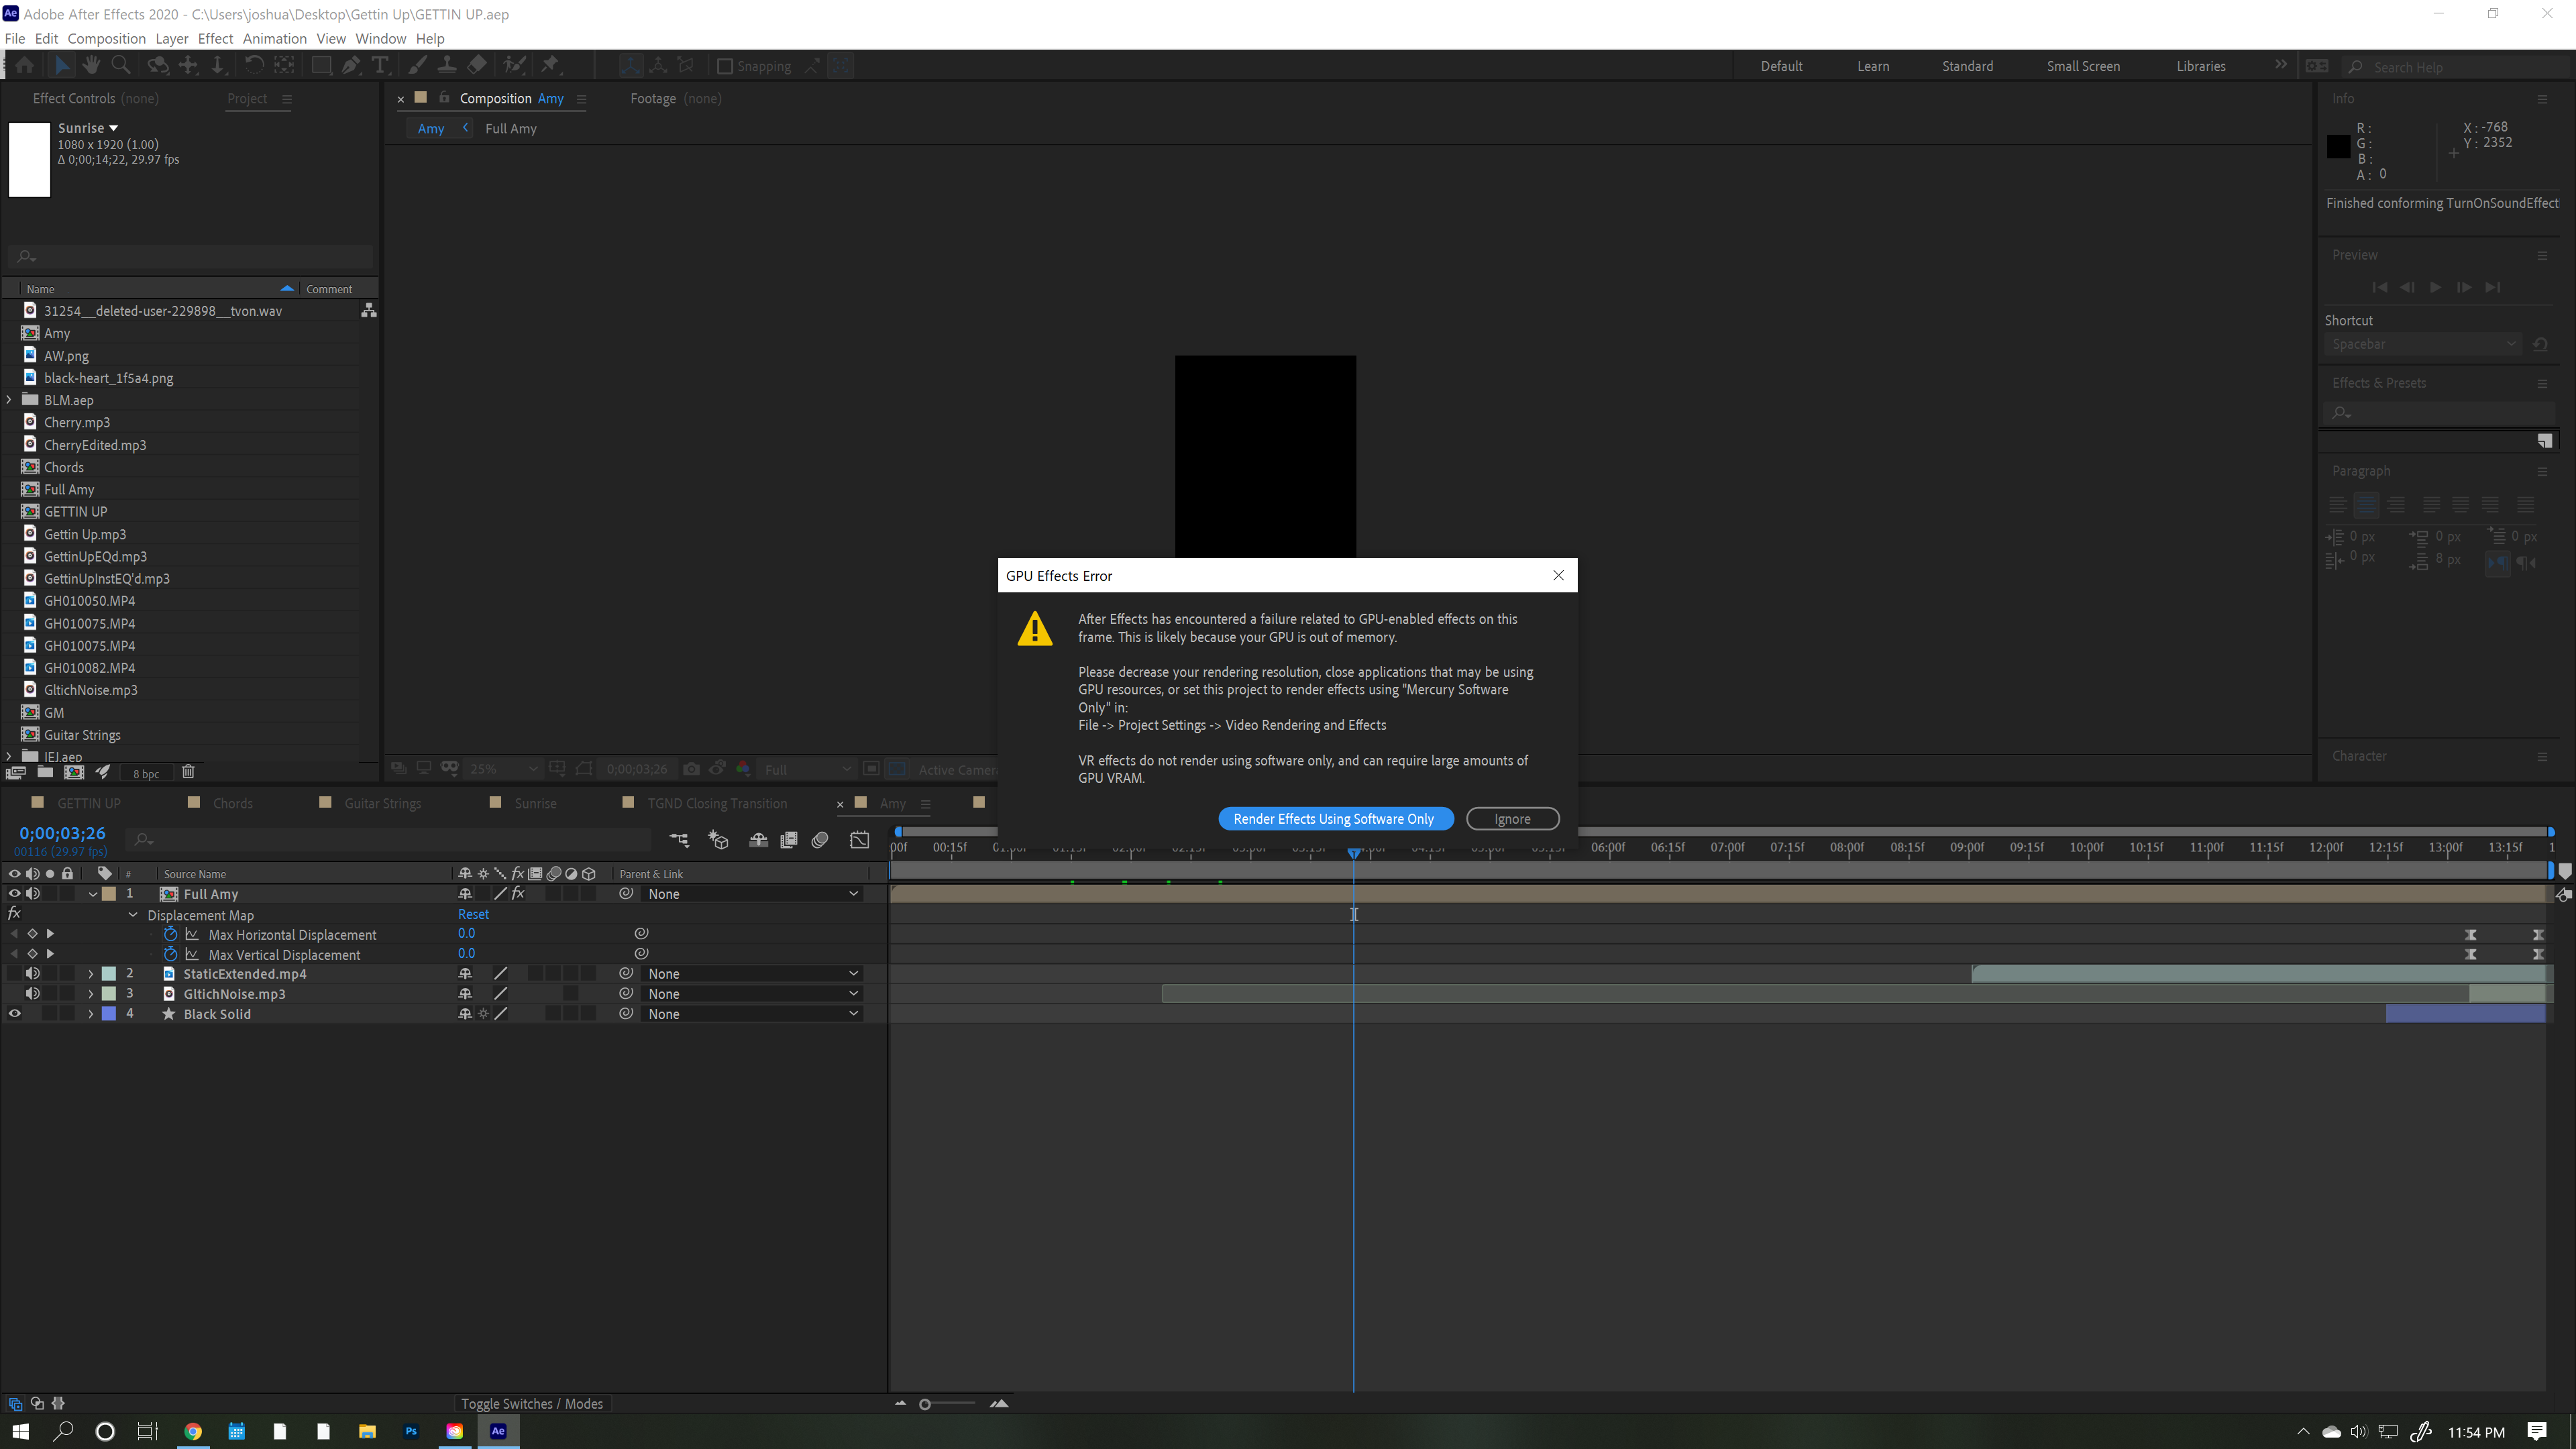Image resolution: width=2576 pixels, height=1449 pixels.
Task: Expand the StaticExtended.mp4 layer properties
Action: (90, 973)
